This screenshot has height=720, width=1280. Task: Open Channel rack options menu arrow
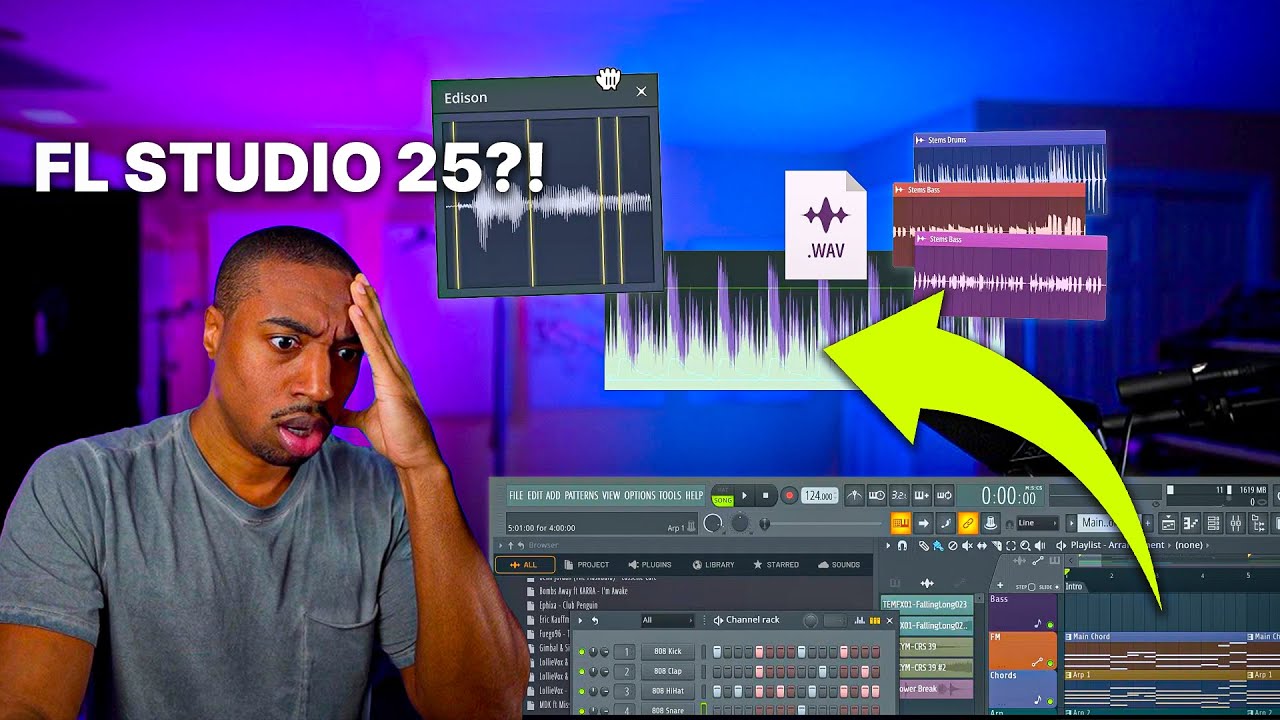coord(580,620)
